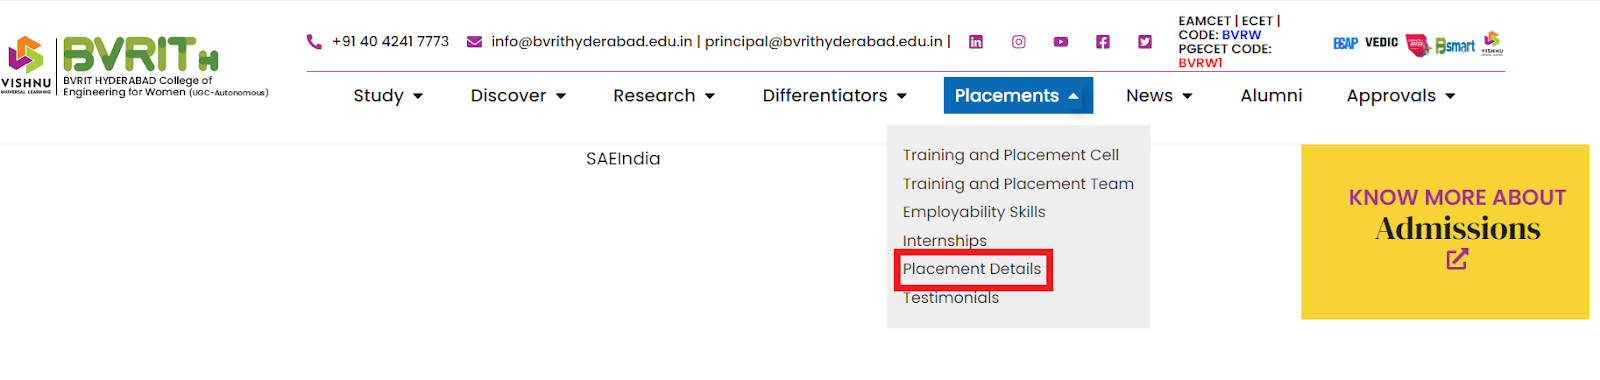Expand the Discover dropdown menu
The image size is (1600, 380).
[518, 96]
